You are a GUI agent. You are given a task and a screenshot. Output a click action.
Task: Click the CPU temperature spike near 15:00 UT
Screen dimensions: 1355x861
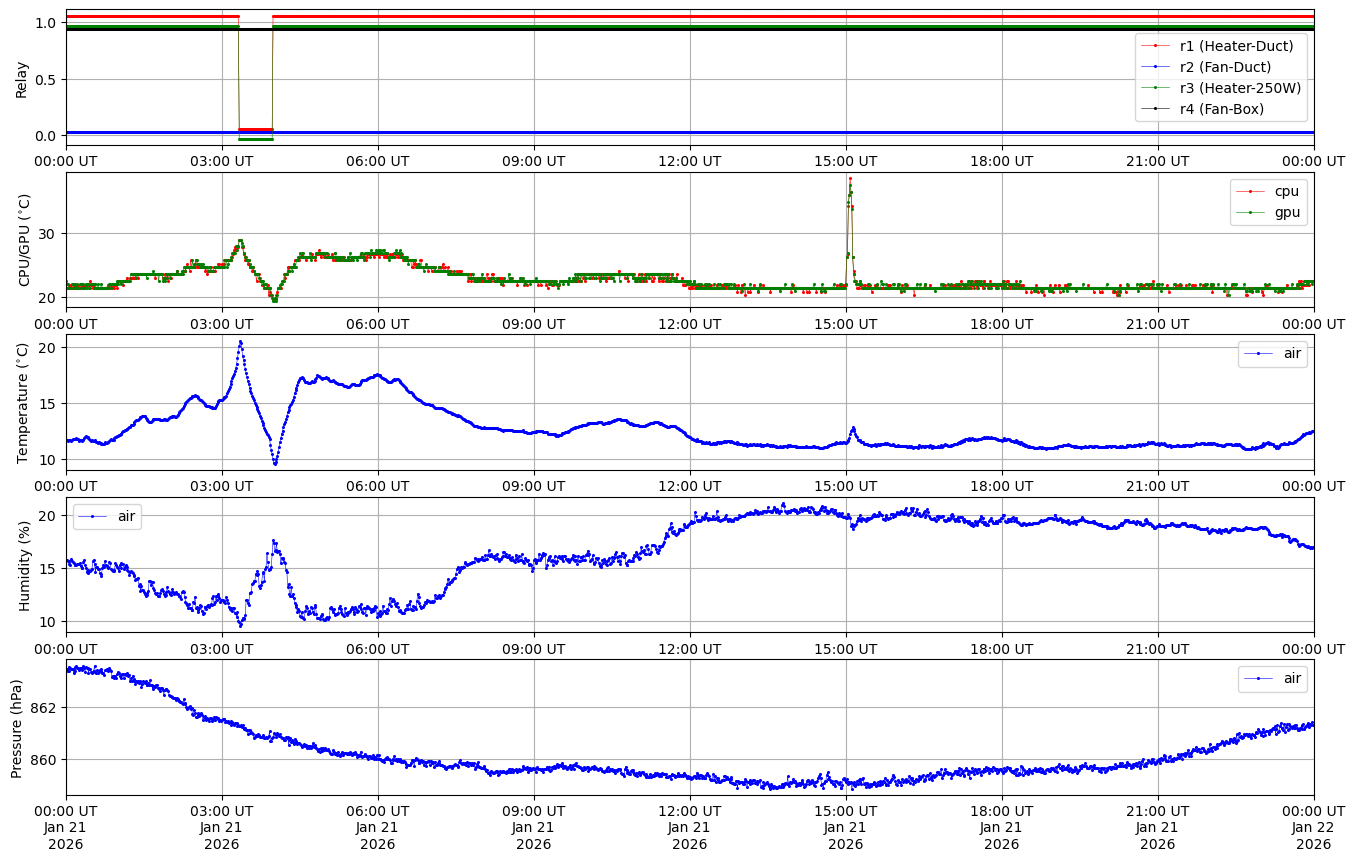850,180
